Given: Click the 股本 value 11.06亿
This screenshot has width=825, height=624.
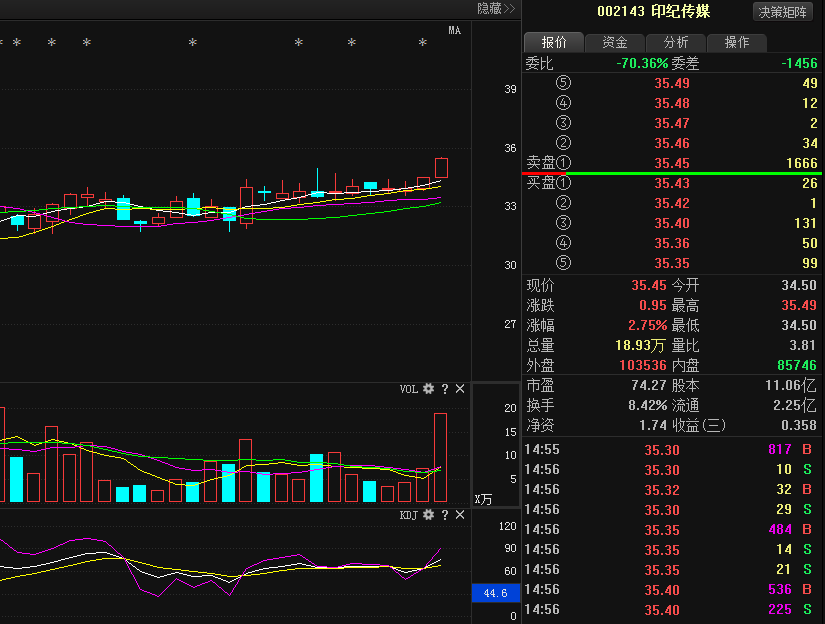Looking at the screenshot, I should 791,385.
